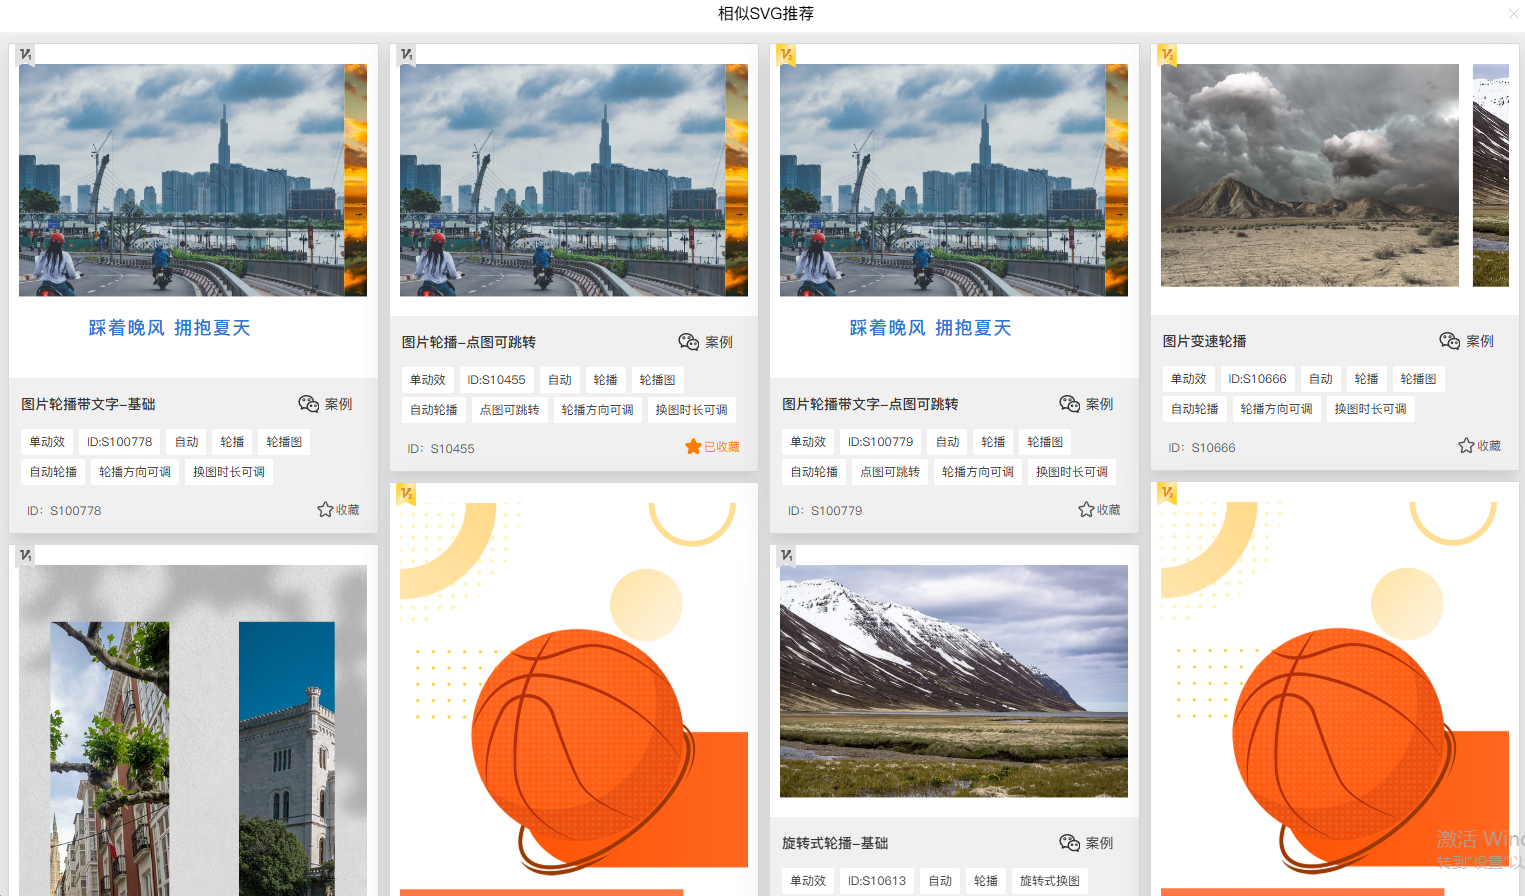Click 旋转式换图 tag on card S10613
The image size is (1525, 896).
pyautogui.click(x=1050, y=881)
